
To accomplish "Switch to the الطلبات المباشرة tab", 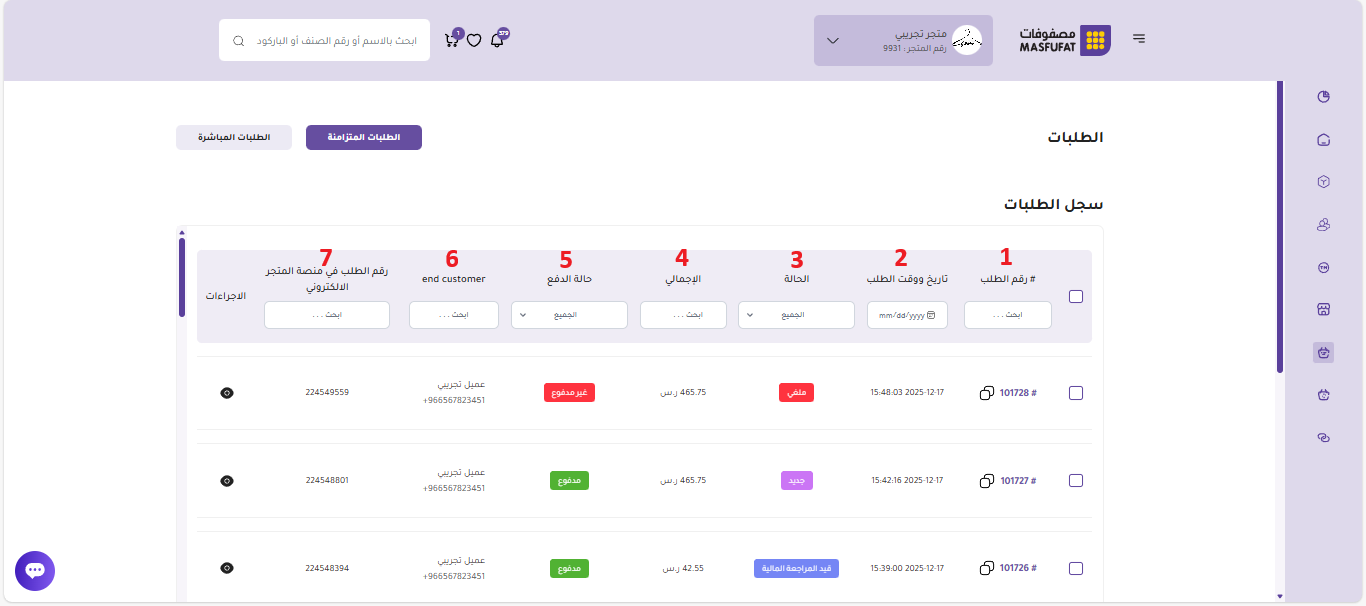I will click(234, 138).
